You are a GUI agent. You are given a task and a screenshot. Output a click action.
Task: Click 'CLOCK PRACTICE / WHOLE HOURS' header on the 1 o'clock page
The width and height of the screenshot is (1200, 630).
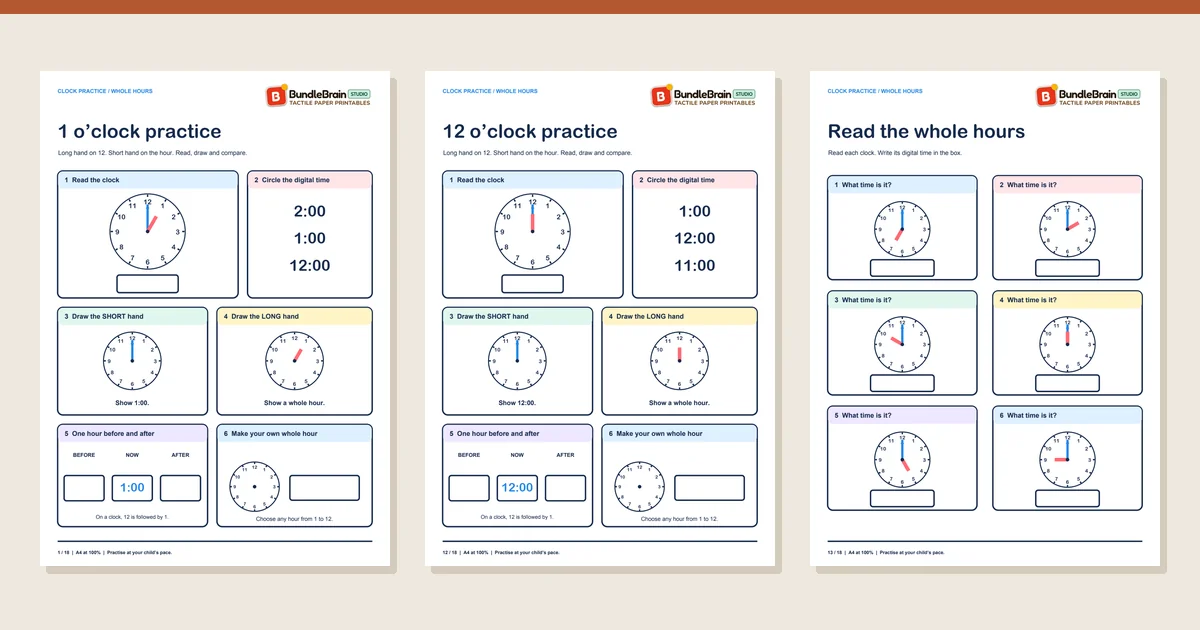point(105,91)
